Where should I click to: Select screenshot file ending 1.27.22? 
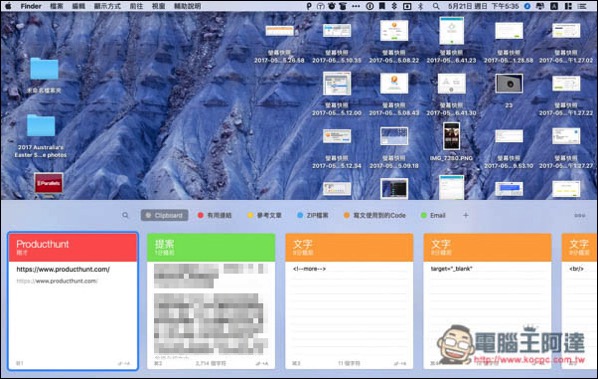(566, 95)
